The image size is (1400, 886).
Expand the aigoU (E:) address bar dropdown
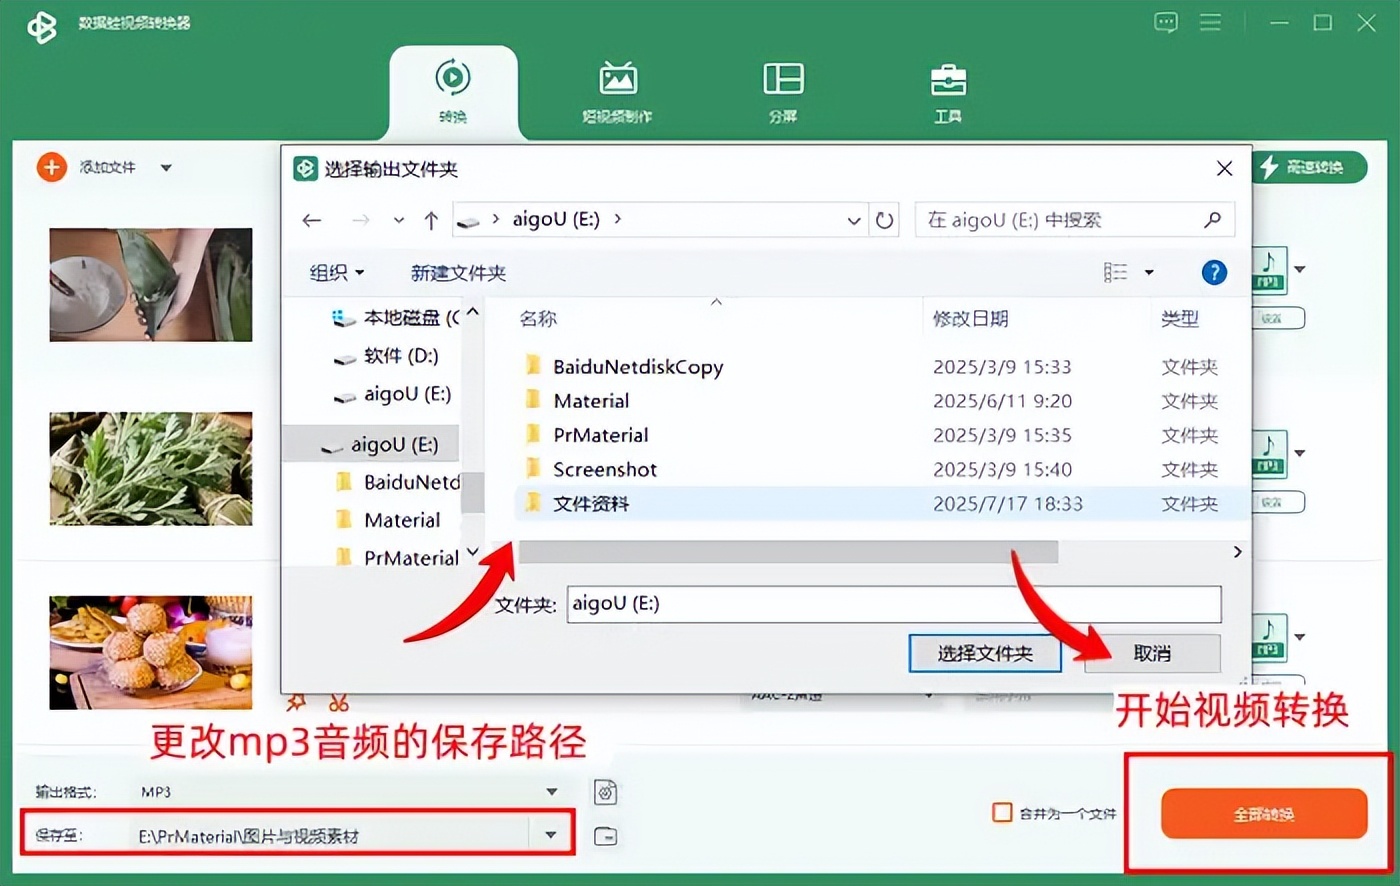pyautogui.click(x=853, y=220)
